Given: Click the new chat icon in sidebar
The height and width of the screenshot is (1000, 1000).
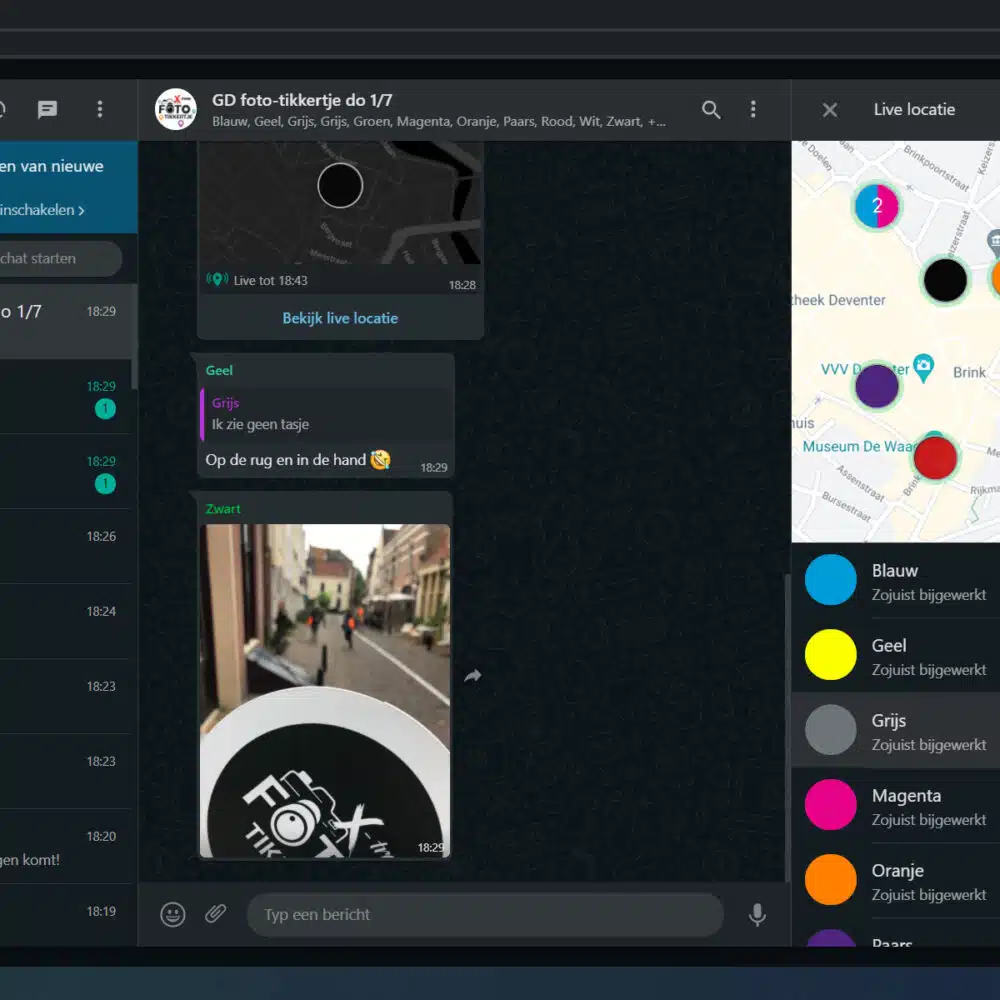Looking at the screenshot, I should 47,110.
